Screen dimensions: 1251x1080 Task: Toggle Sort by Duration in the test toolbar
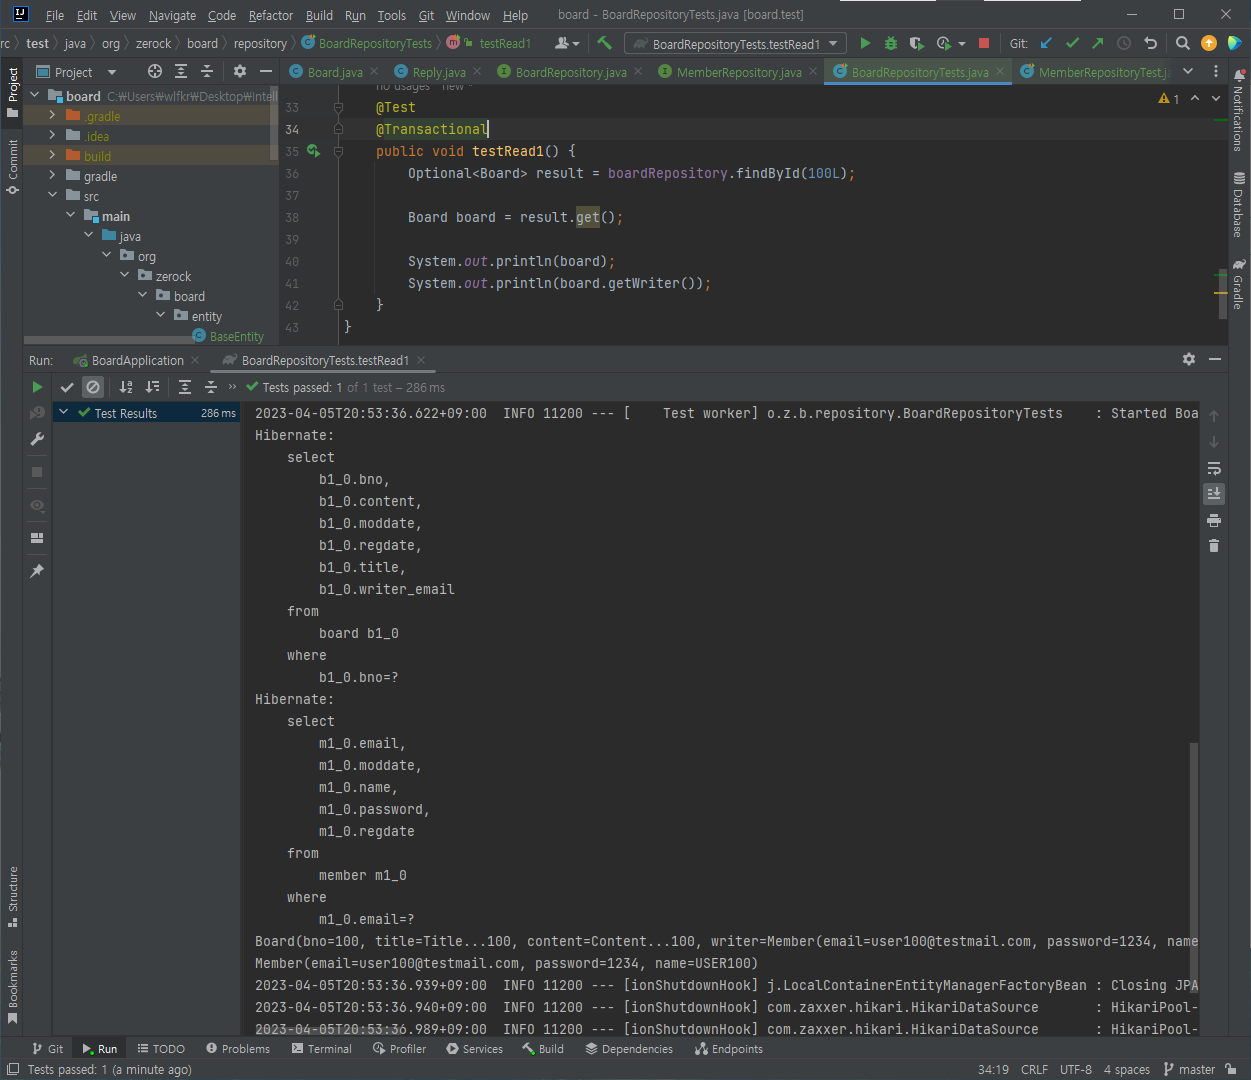pyautogui.click(x=152, y=387)
